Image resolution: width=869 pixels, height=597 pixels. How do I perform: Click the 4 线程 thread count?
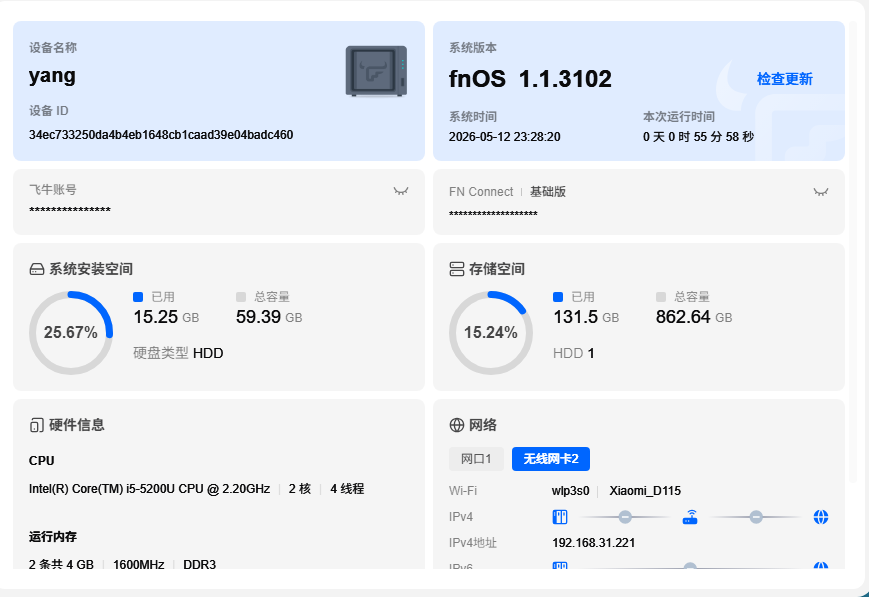(x=347, y=489)
